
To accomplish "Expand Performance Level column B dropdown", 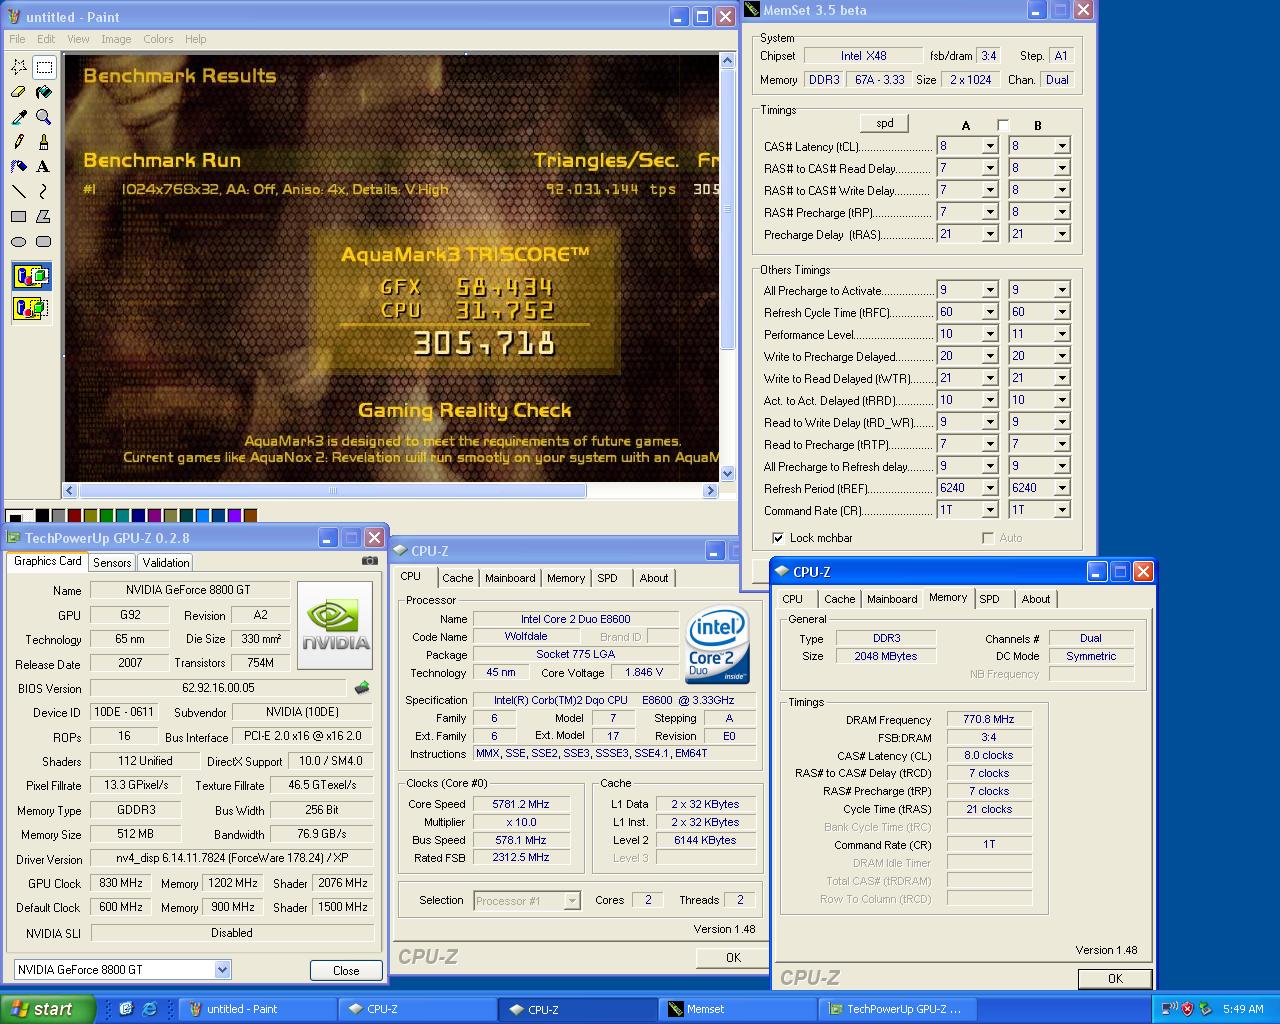I will 1062,334.
